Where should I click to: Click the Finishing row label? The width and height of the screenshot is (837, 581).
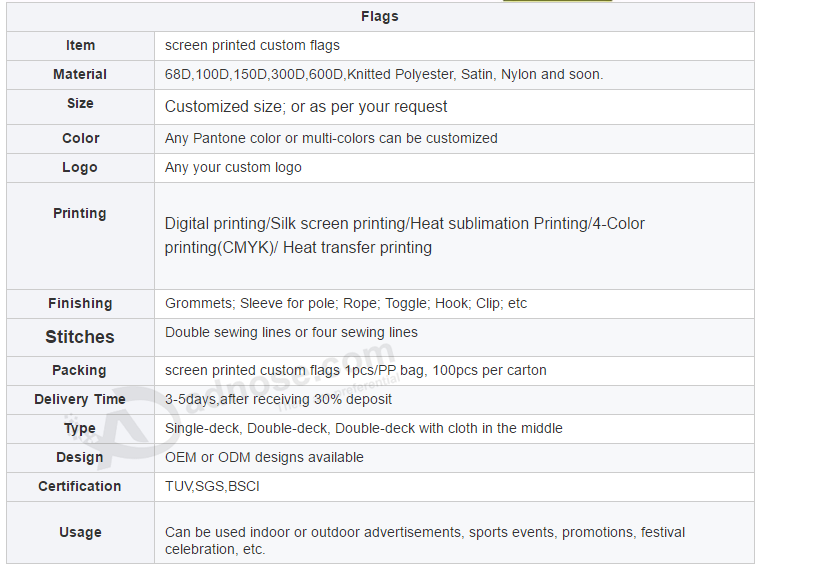pos(80,303)
